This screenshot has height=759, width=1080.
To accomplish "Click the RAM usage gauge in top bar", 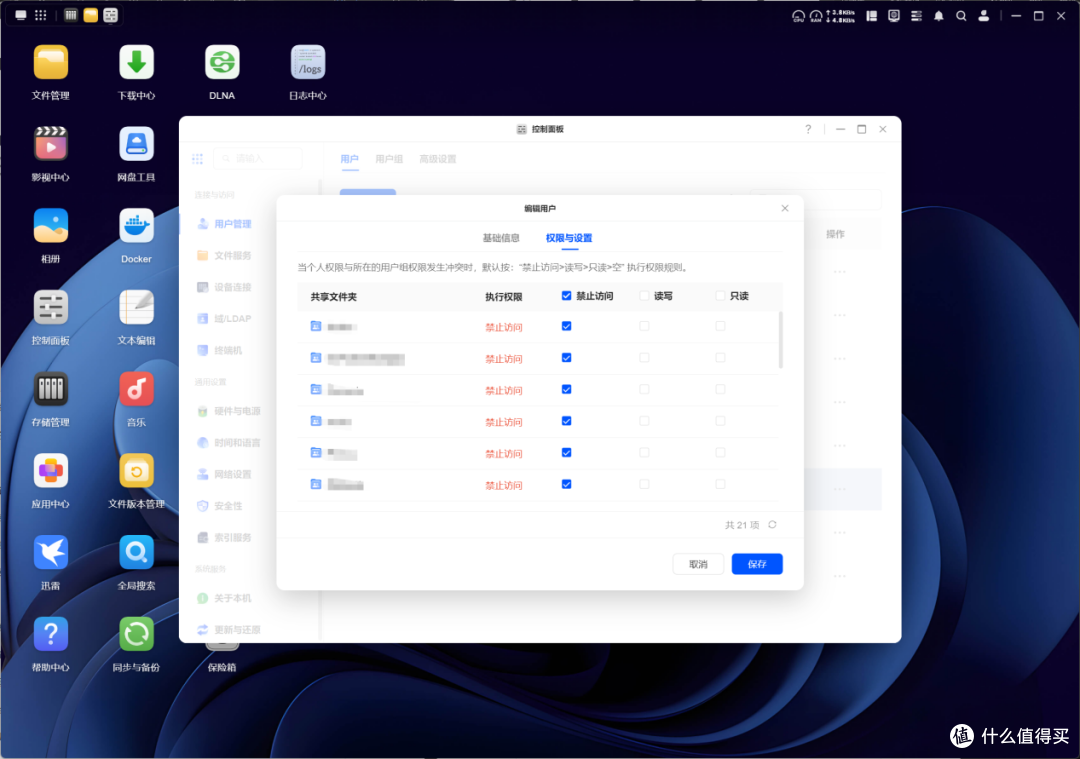I will 816,16.
